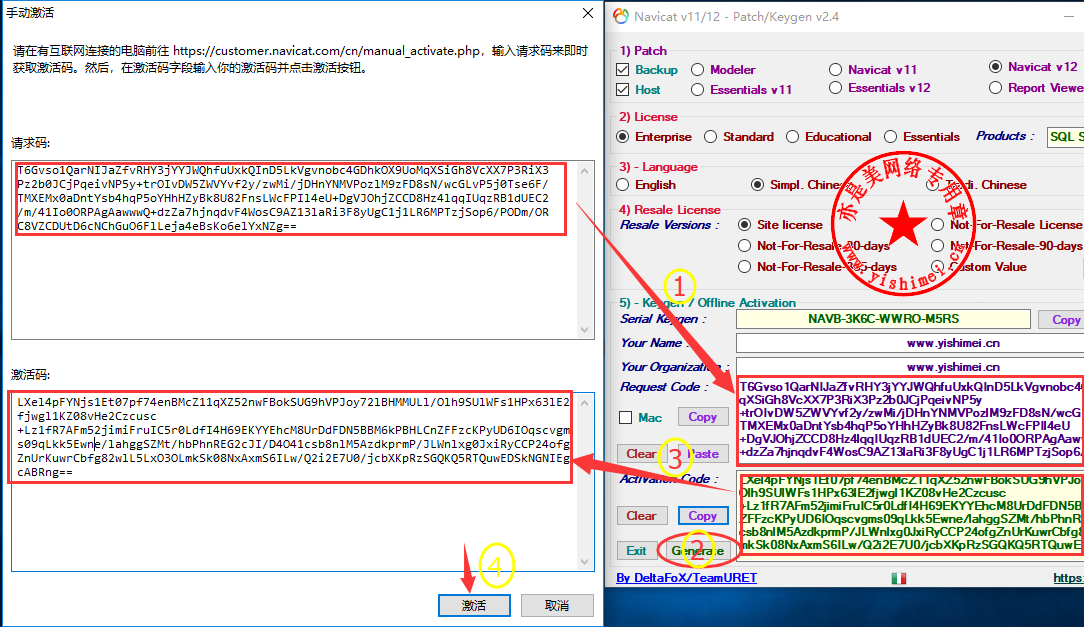
Task: Click the 取消 button
Action: 557,606
